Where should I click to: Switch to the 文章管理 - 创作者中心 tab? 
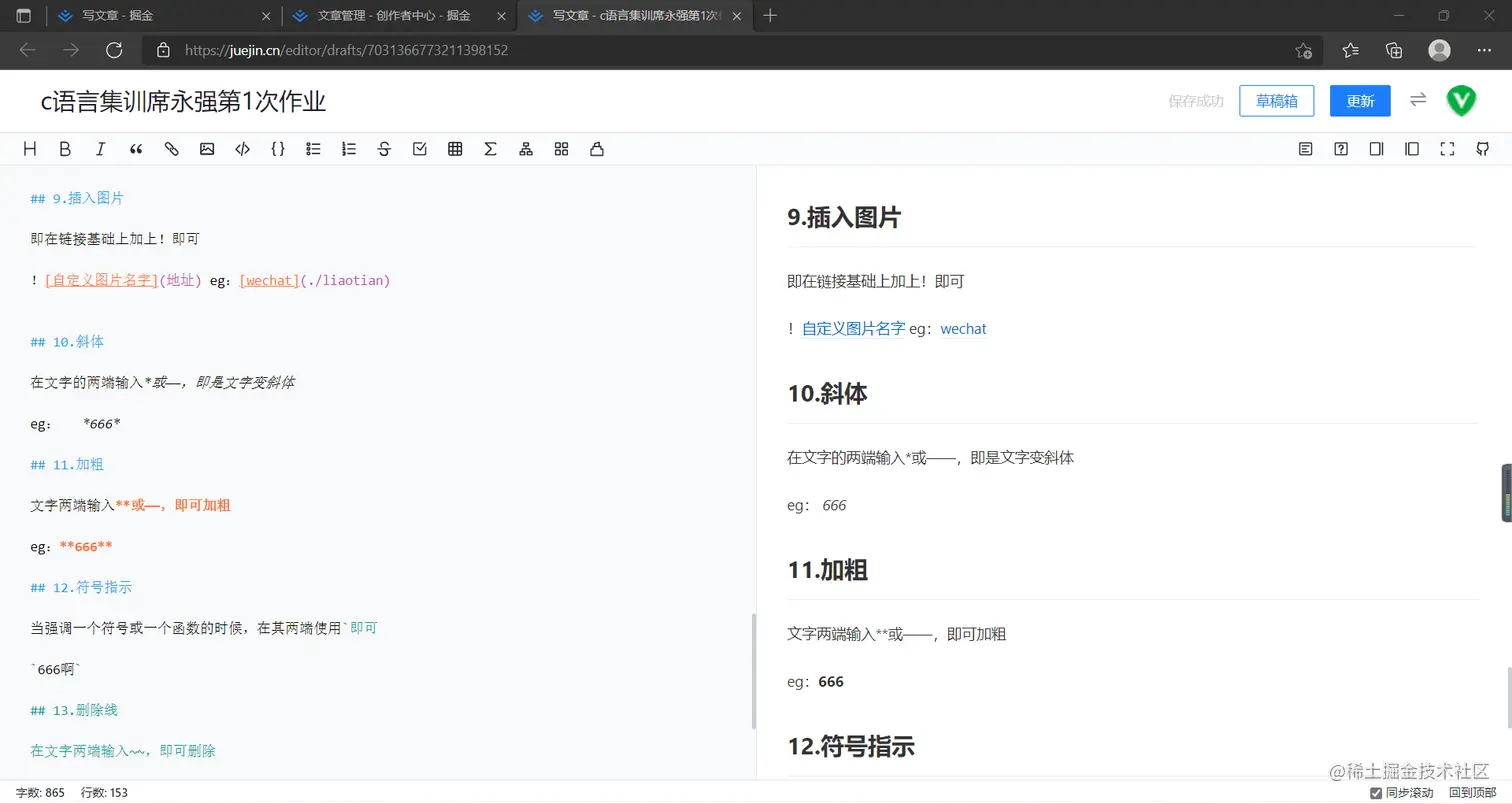[400, 16]
